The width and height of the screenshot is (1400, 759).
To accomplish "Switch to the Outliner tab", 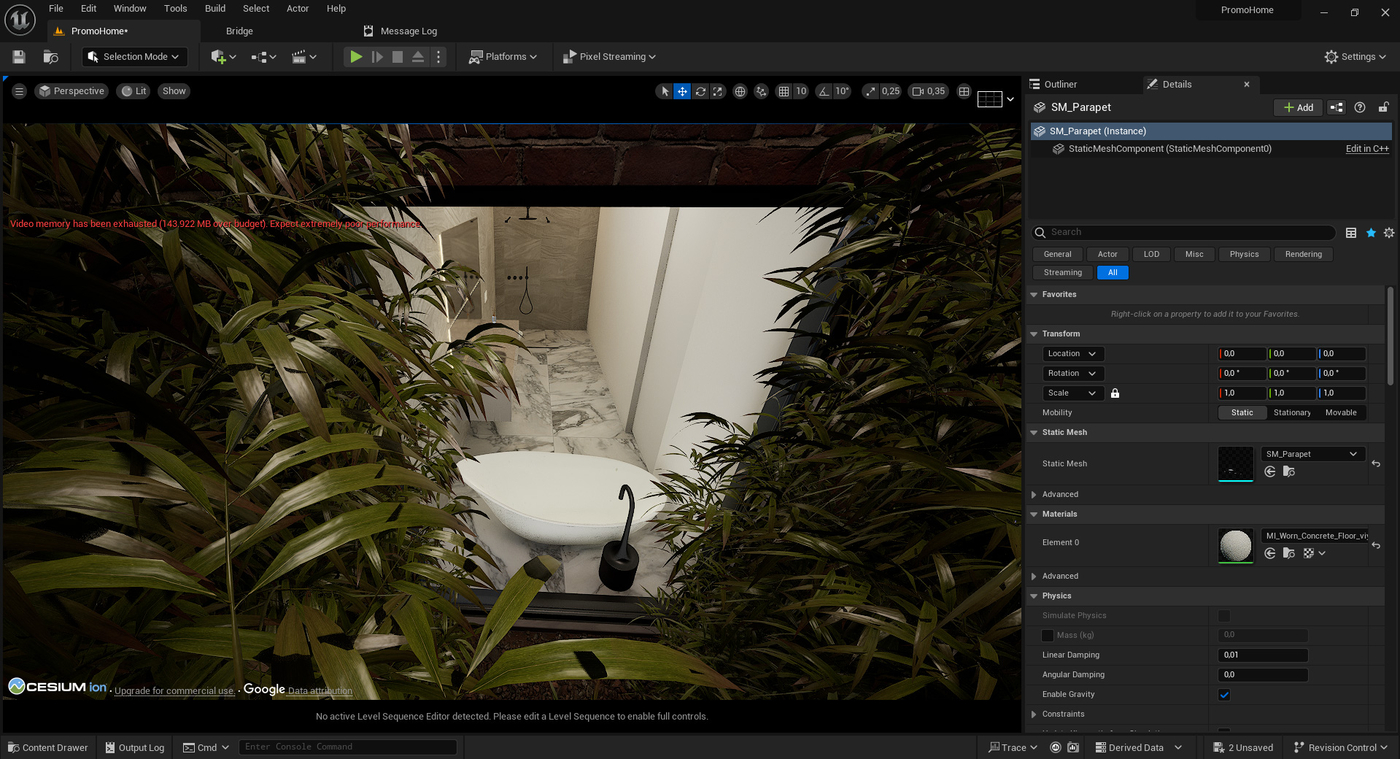I will click(x=1061, y=85).
